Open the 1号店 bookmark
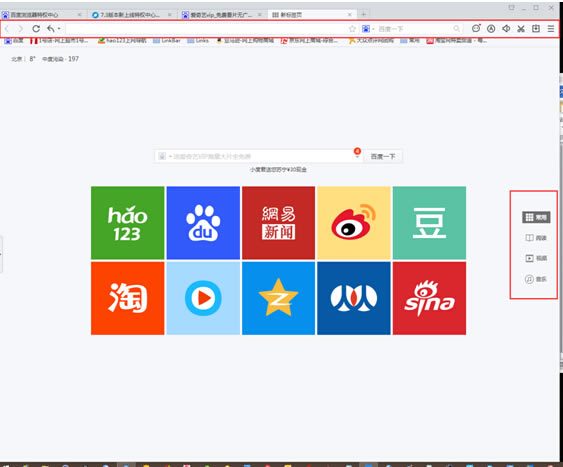Image resolution: width=563 pixels, height=467 pixels. pyautogui.click(x=59, y=41)
